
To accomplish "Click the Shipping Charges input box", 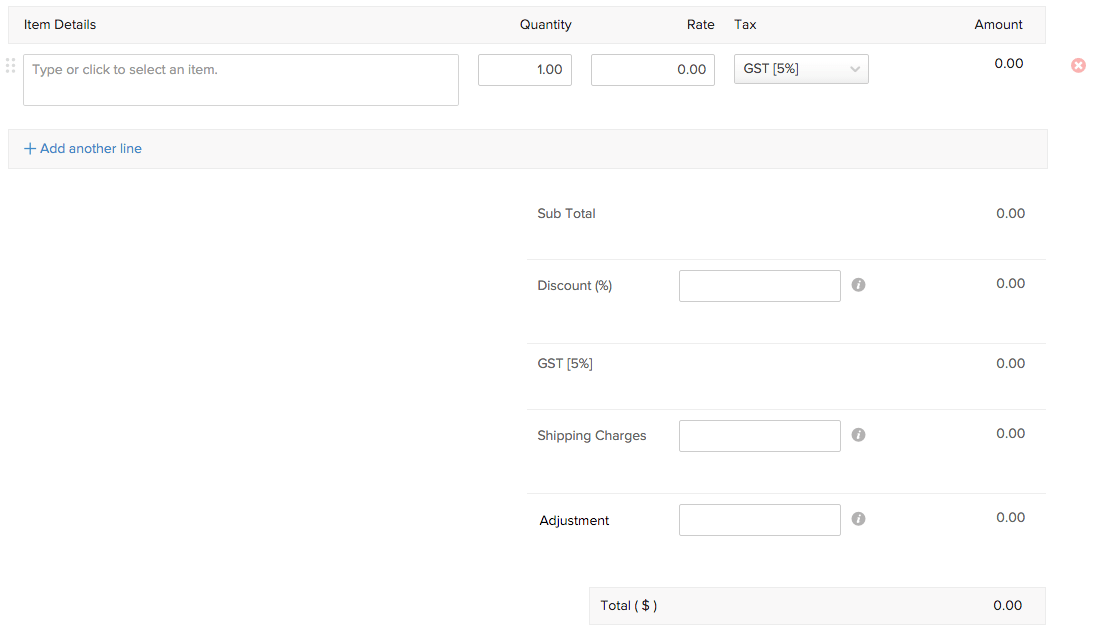I will pos(759,435).
